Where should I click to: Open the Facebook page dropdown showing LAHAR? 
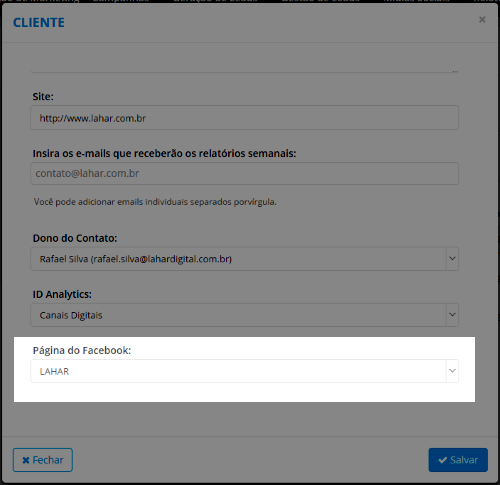point(245,371)
